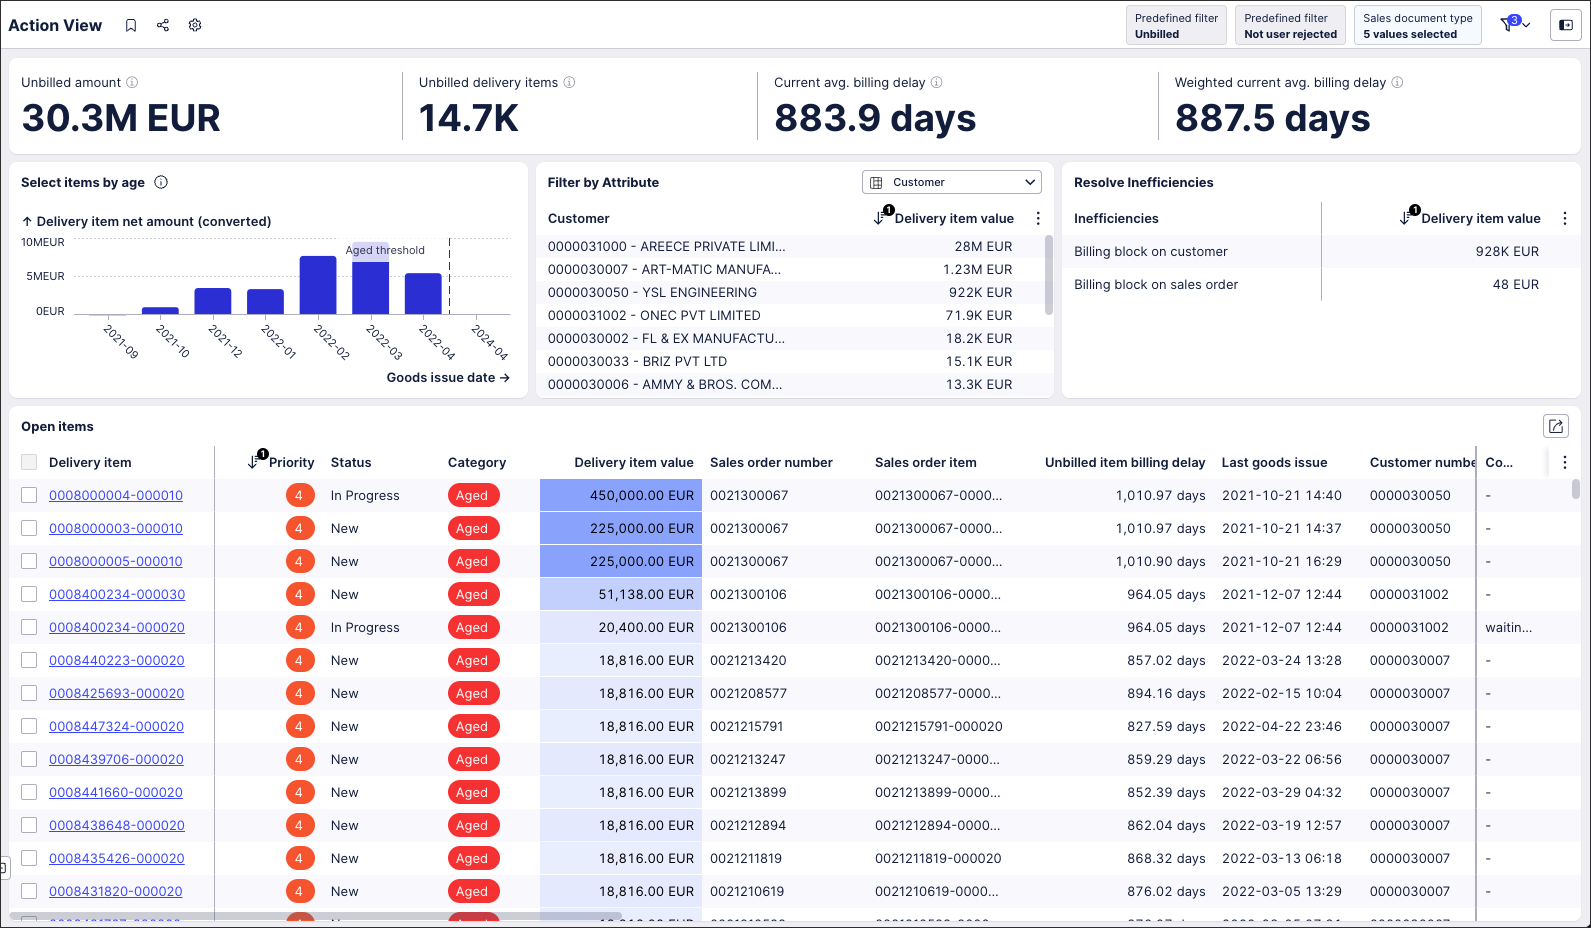Show info for Unbilled delivery items
Image resolution: width=1591 pixels, height=928 pixels.
(x=569, y=83)
